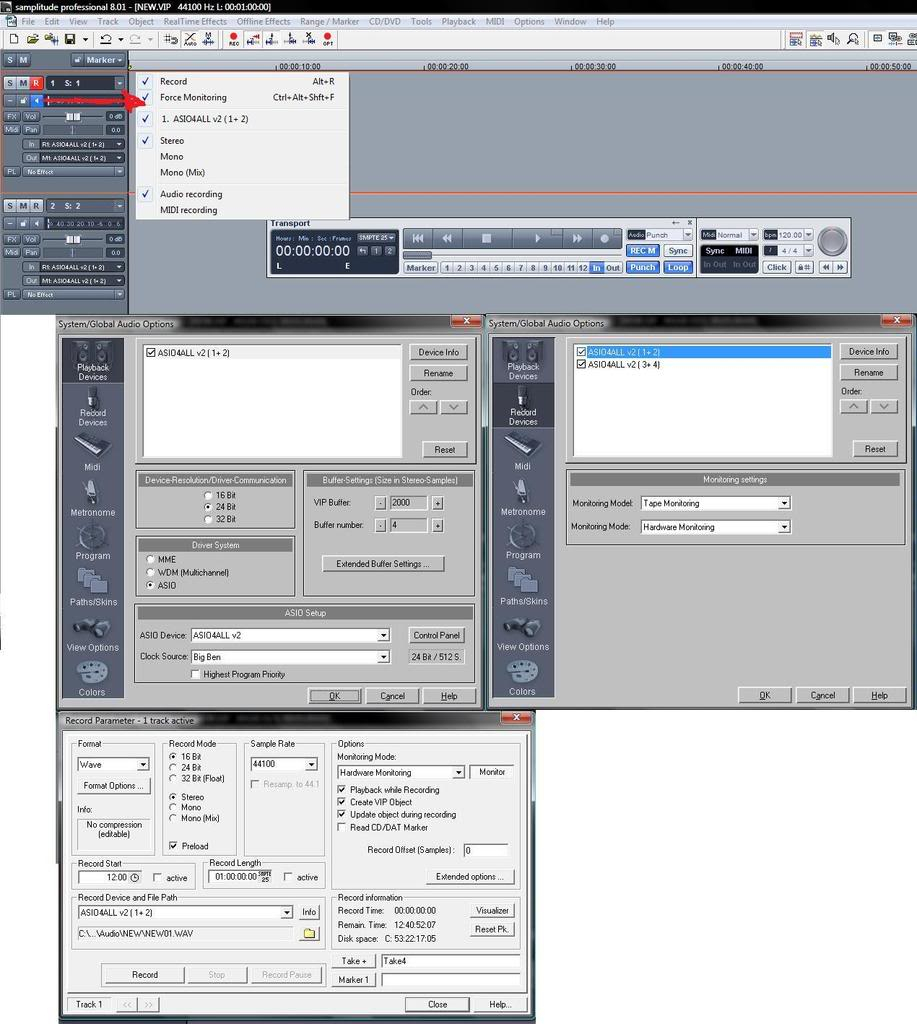The image size is (917, 1024).
Task: Arm track 2 with its R button
Action: [36, 206]
